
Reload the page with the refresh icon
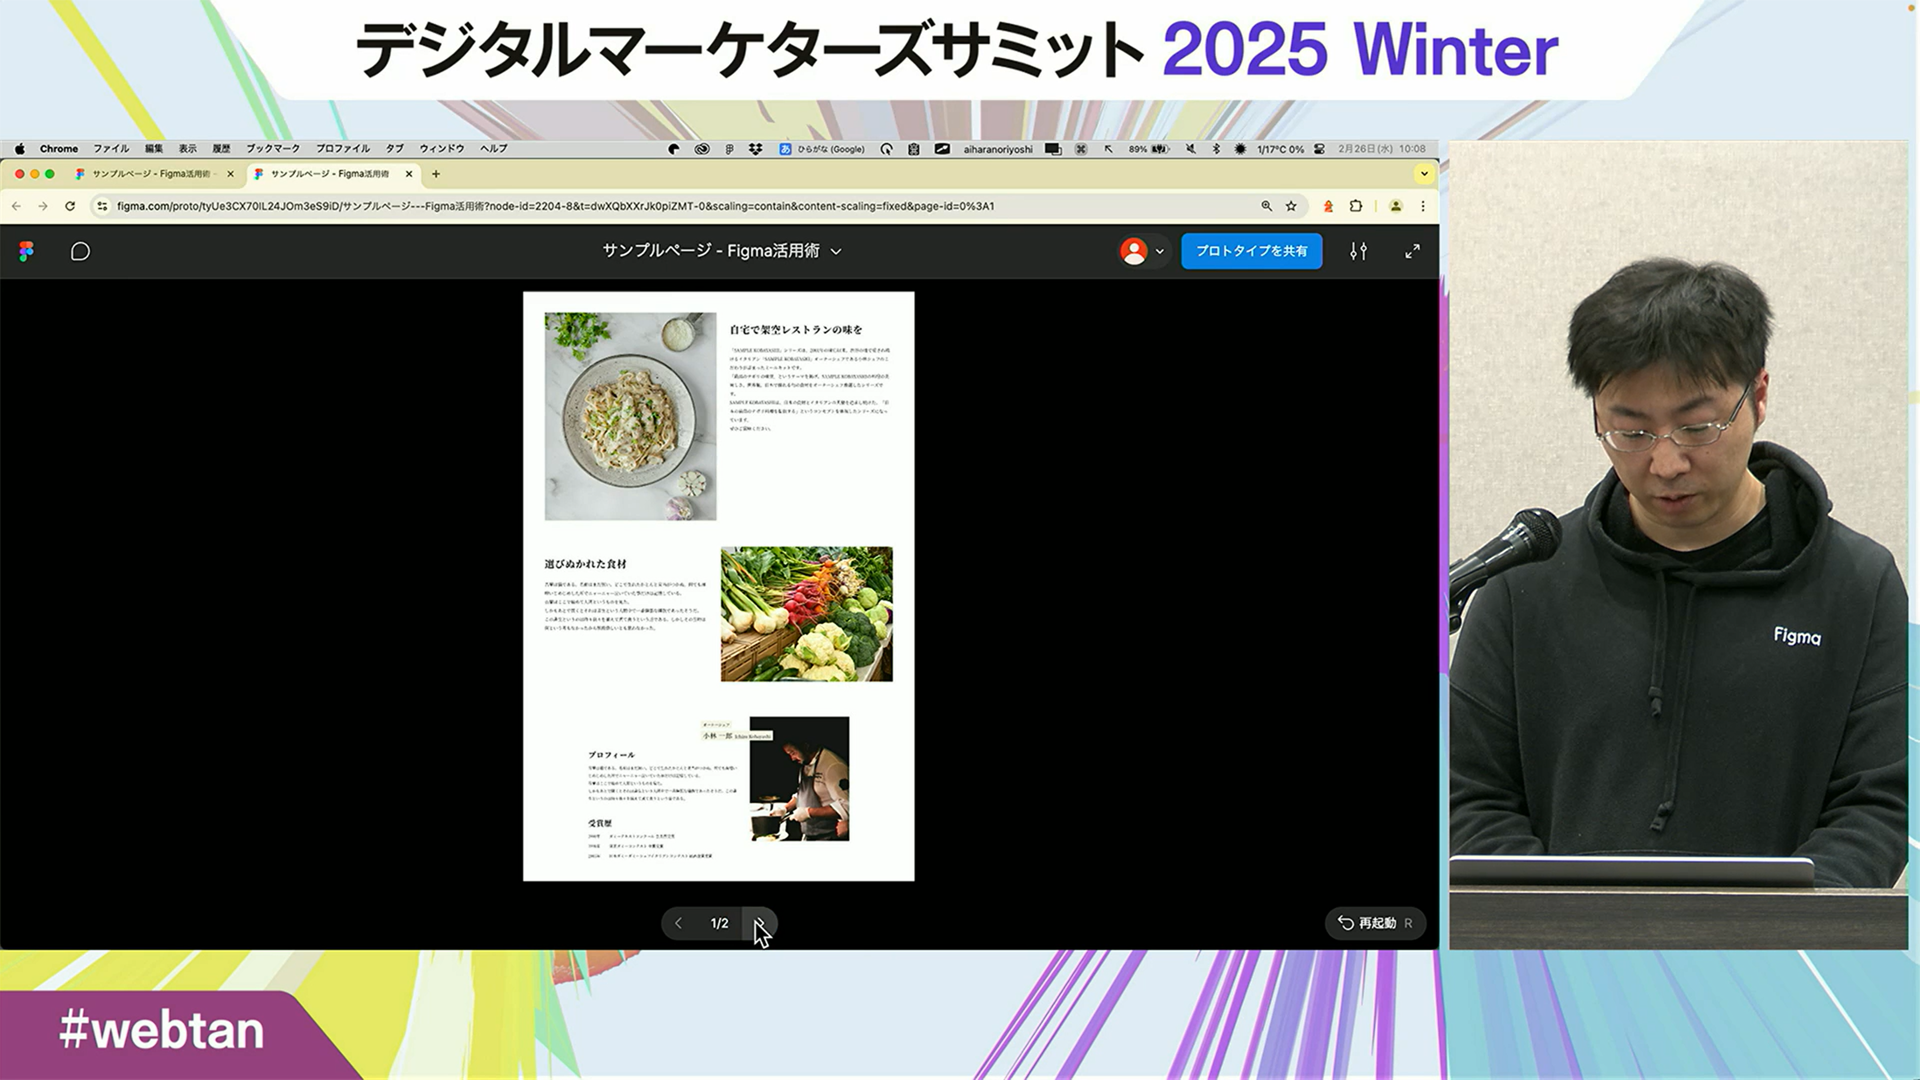(x=70, y=206)
